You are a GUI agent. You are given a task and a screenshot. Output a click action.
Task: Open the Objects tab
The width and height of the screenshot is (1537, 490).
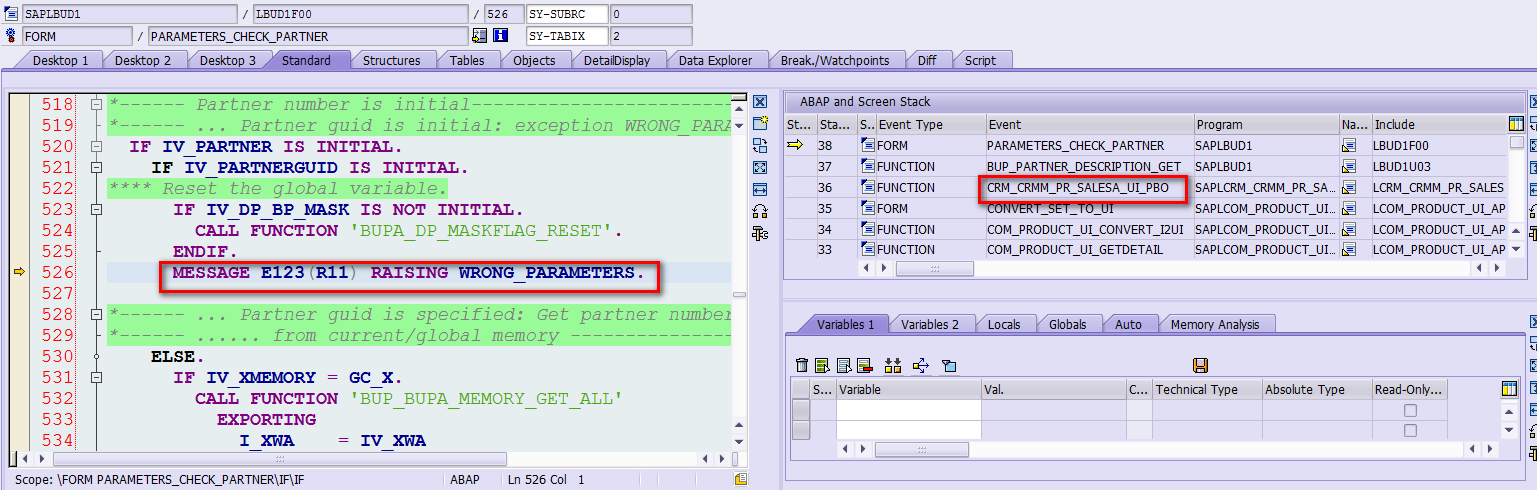(534, 60)
